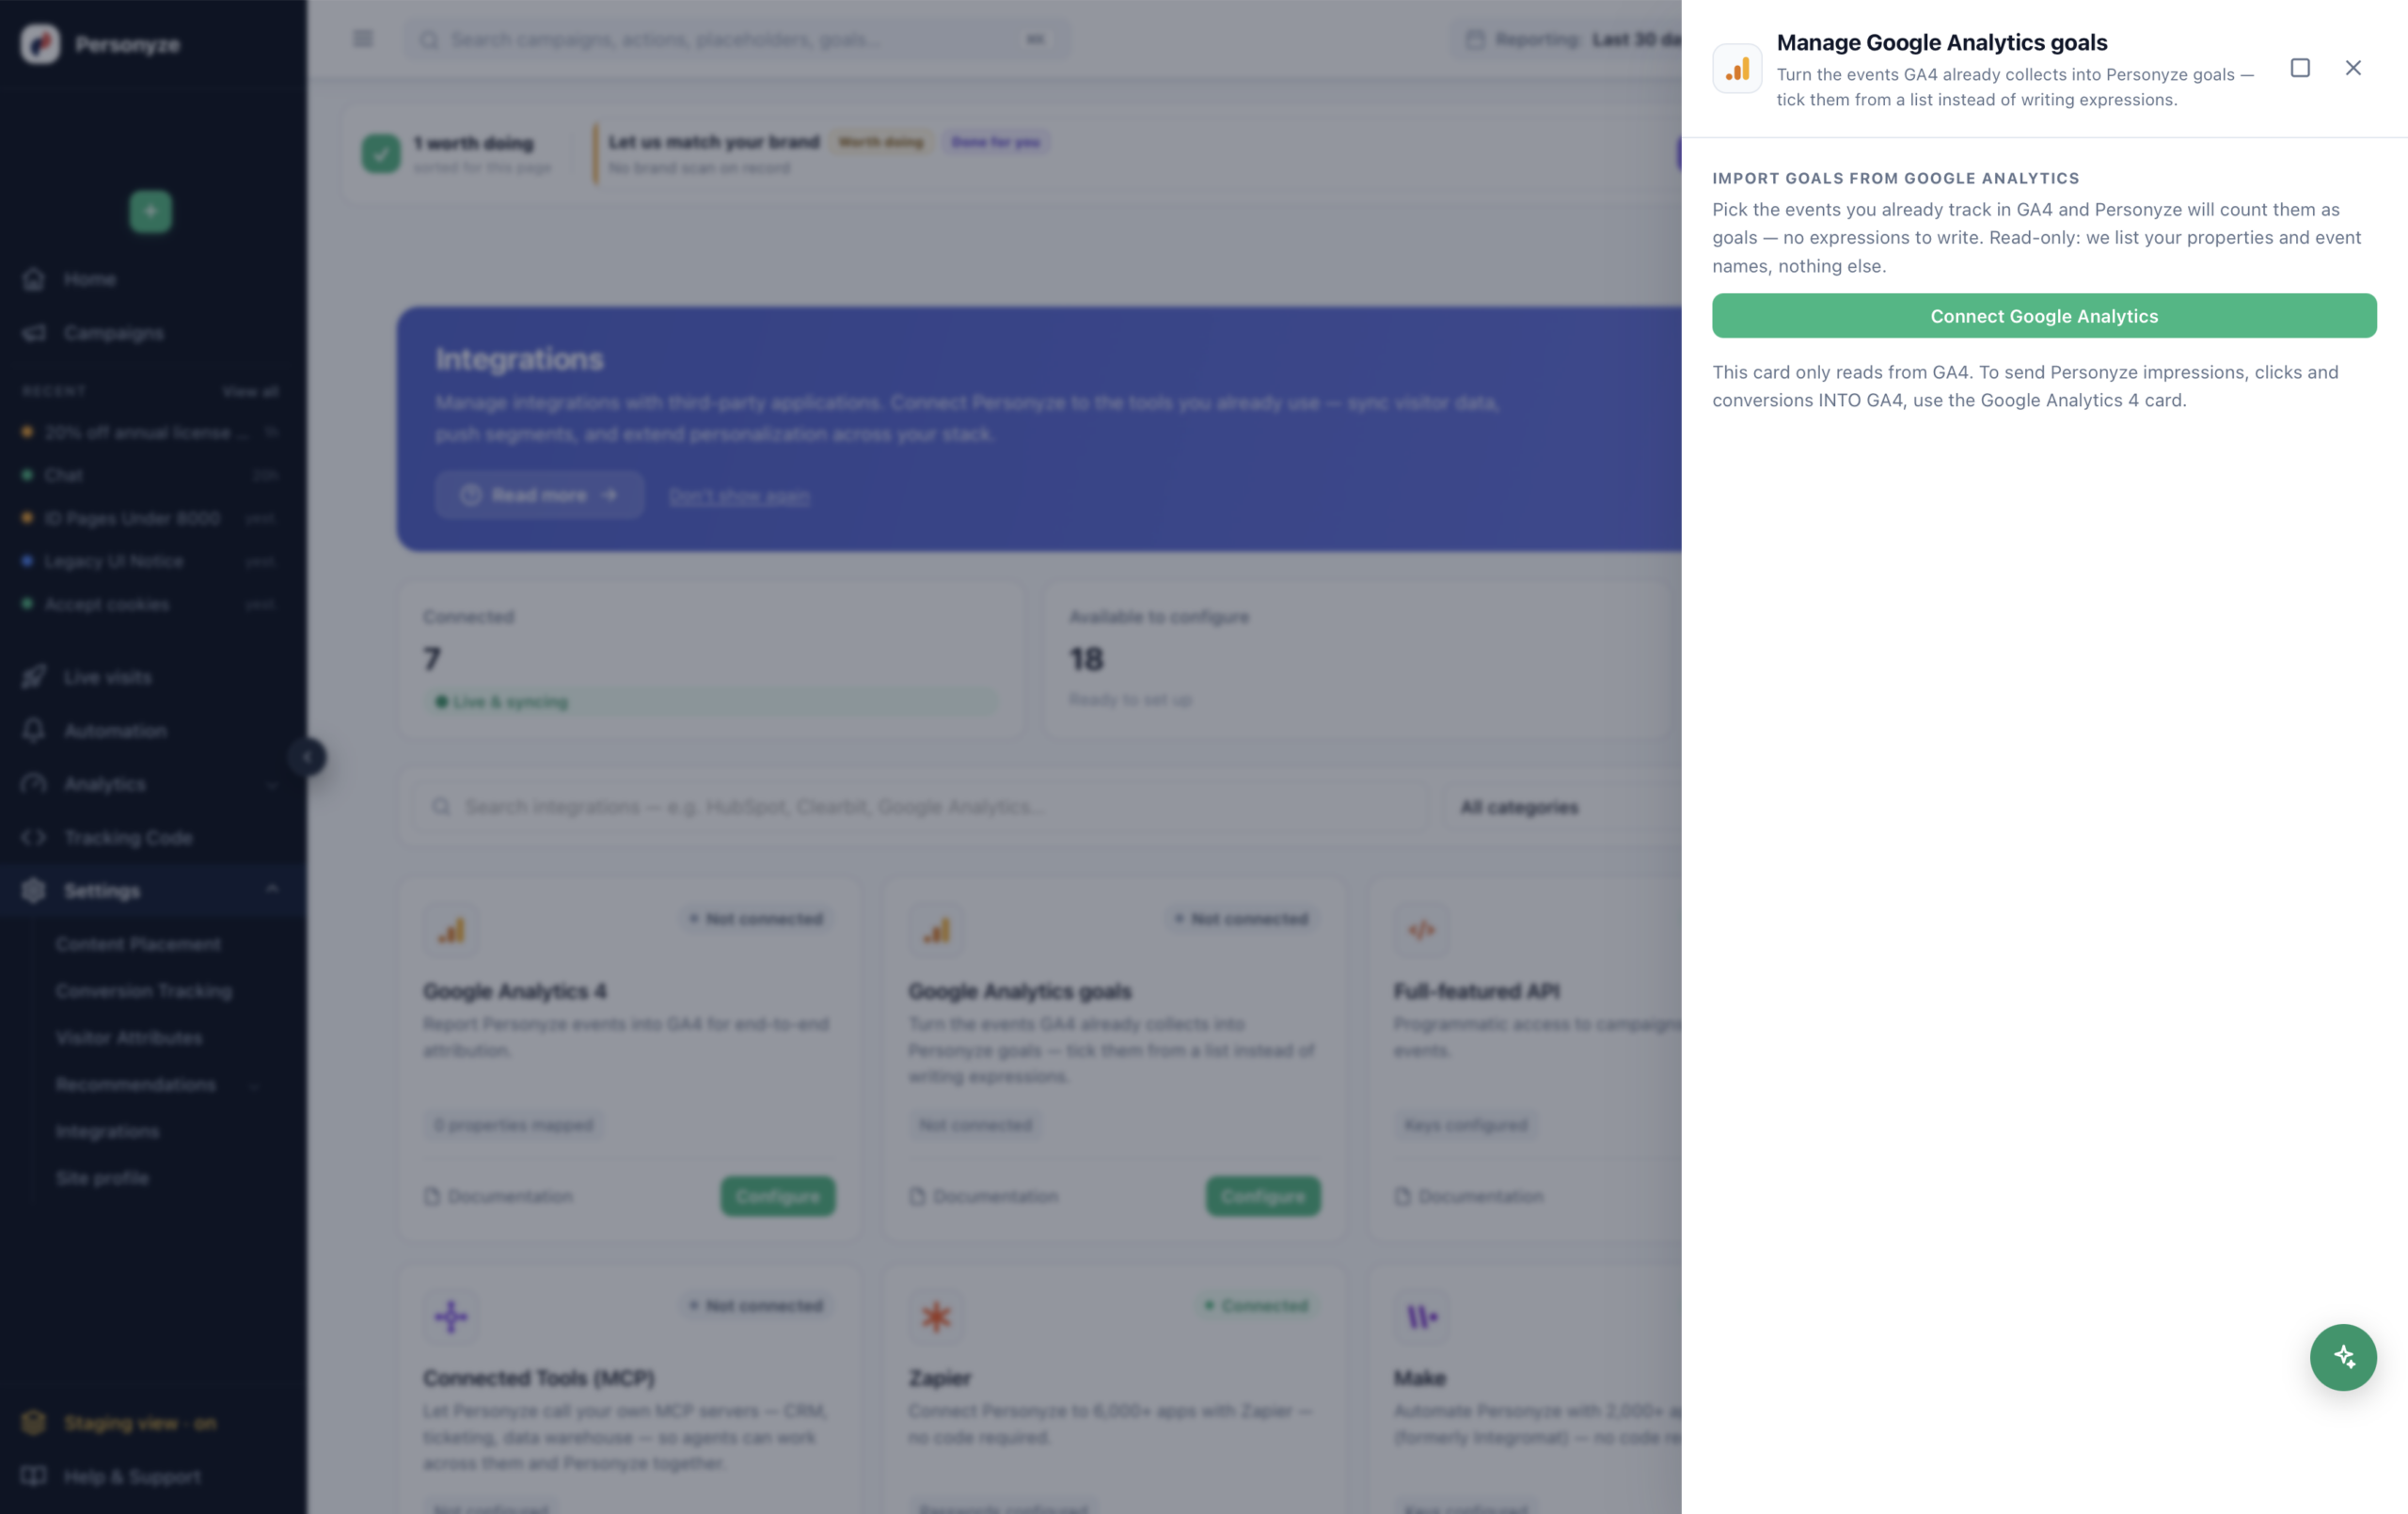Open Documentation for Google Analytics goals card
Viewport: 2408px width, 1514px height.
(984, 1196)
